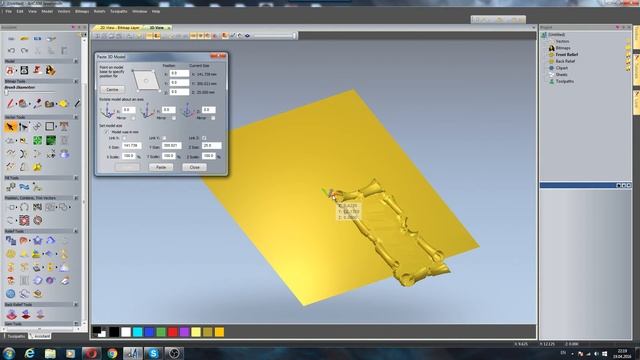
Task: Click the blue round icon in Relief Tools
Action: tap(11, 293)
